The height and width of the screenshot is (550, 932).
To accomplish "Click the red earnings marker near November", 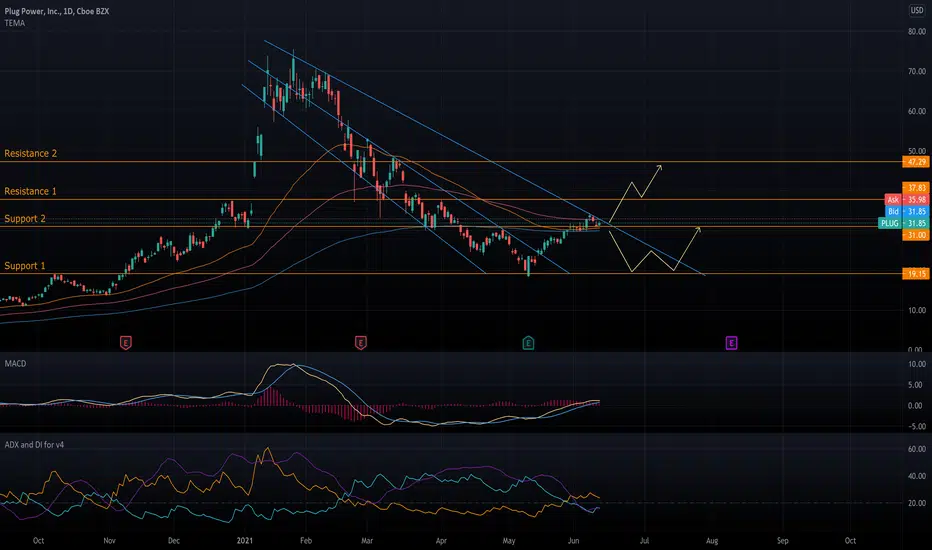I will tap(125, 342).
